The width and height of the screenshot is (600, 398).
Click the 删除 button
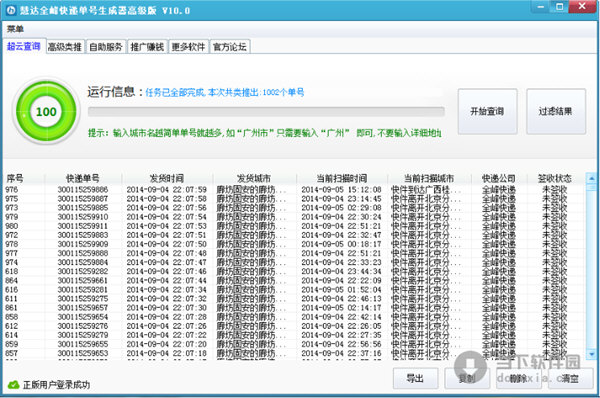point(518,378)
